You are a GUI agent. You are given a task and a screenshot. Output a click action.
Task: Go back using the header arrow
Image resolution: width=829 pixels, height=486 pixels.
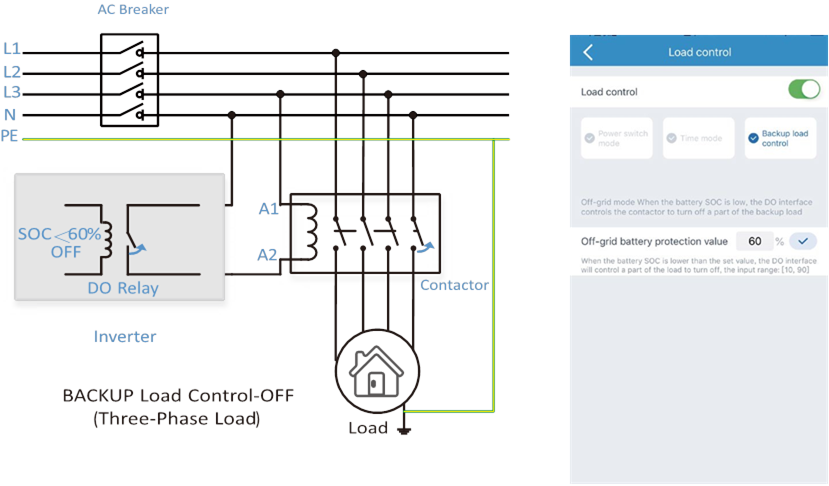[588, 52]
